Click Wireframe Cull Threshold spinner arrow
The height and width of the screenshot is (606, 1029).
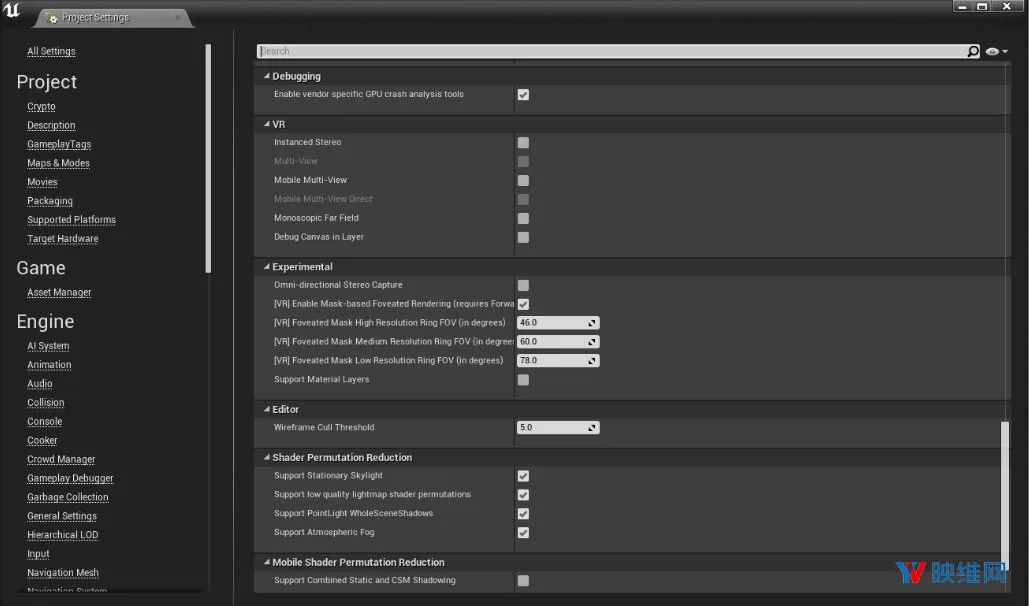pos(592,428)
